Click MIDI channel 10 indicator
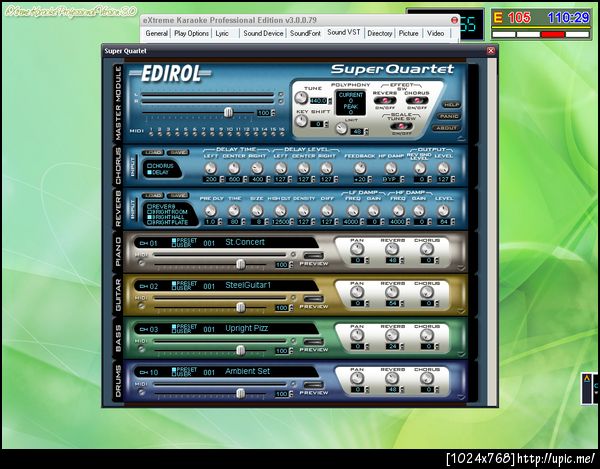The height and width of the screenshot is (469, 600). 229,134
